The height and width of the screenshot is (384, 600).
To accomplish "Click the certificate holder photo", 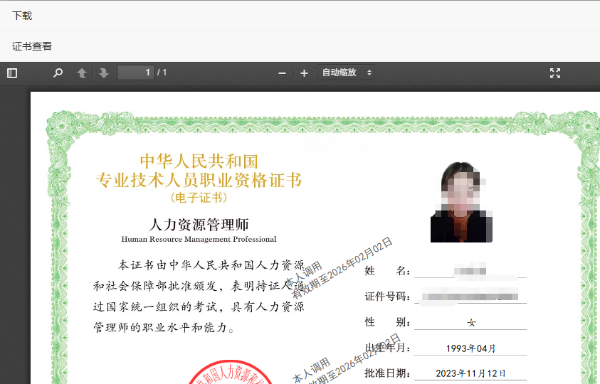I will click(x=461, y=202).
